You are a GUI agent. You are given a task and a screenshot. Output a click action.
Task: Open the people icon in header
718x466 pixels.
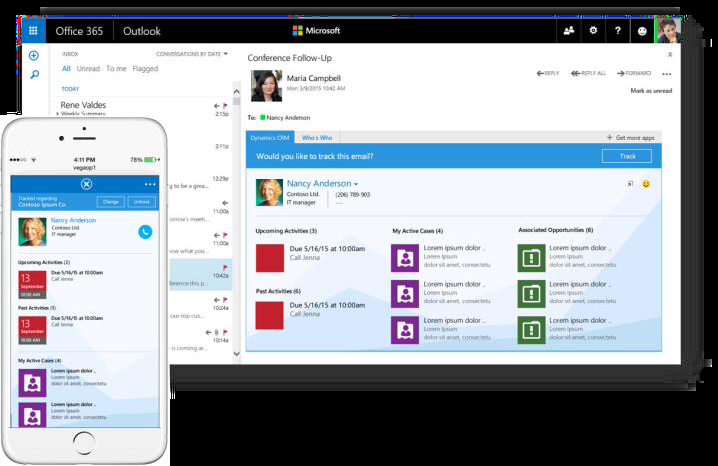(569, 31)
